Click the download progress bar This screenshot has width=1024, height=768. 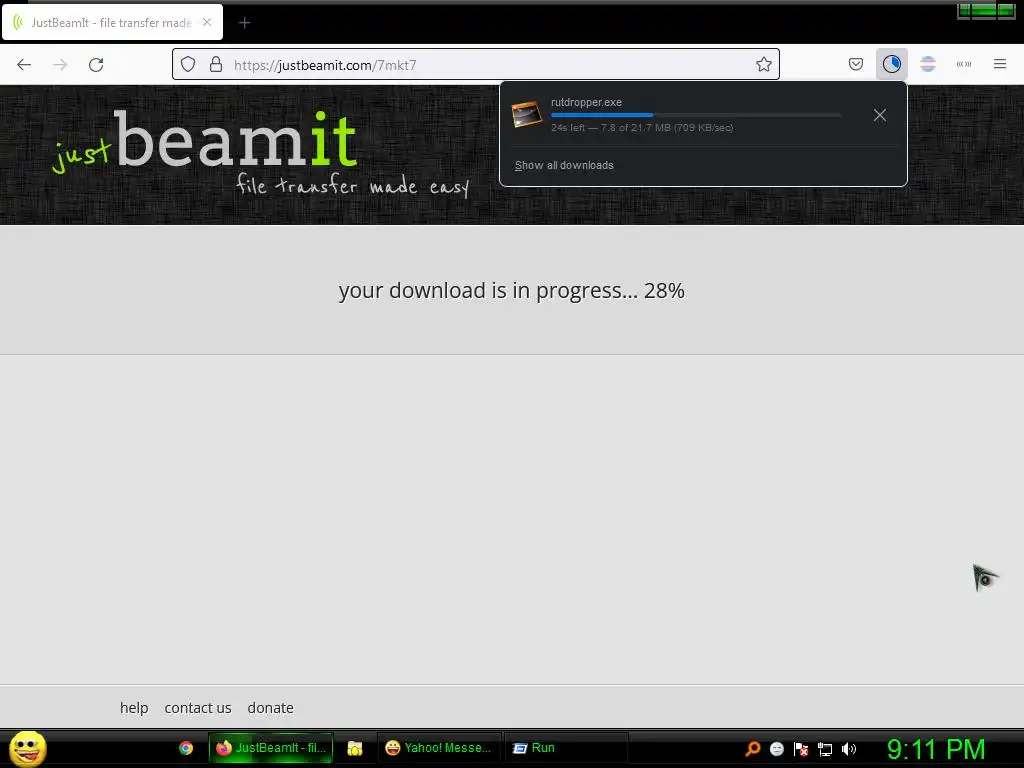[x=696, y=115]
